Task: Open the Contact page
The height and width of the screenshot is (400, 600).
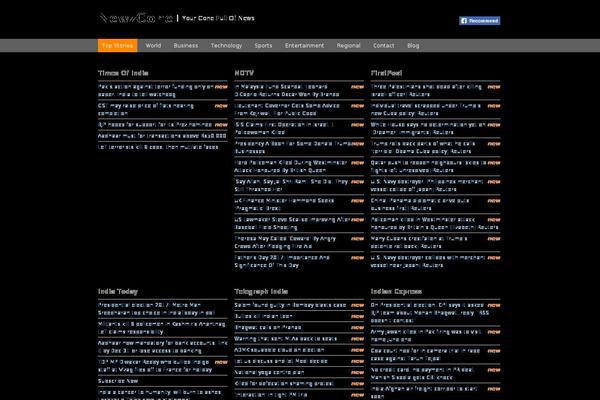Action: [383, 45]
